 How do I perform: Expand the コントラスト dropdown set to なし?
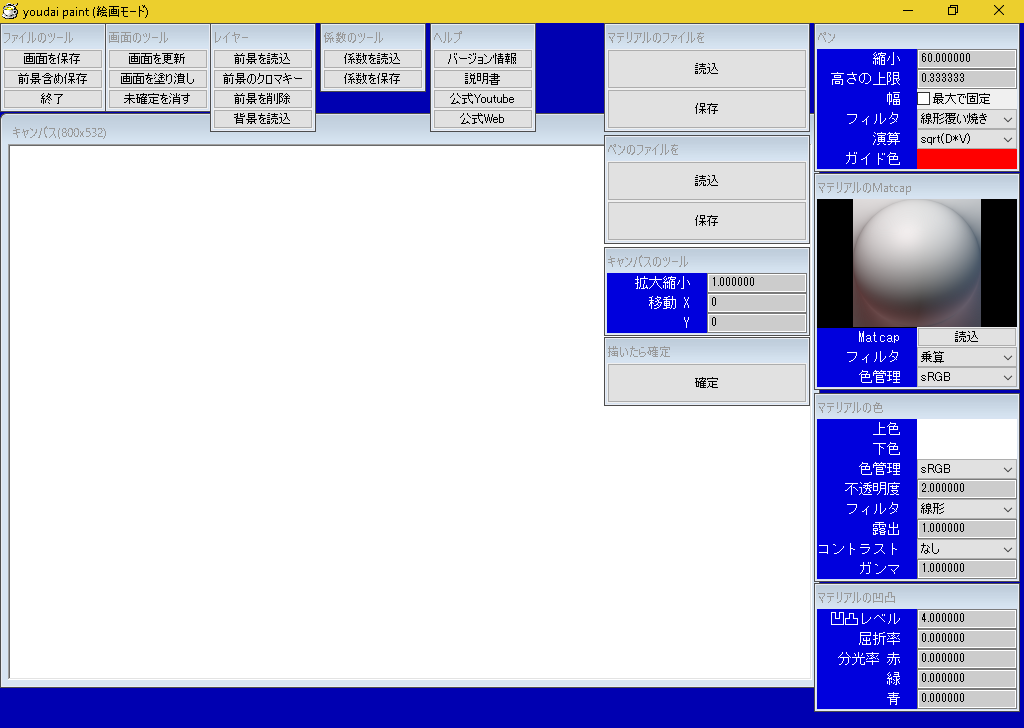966,549
